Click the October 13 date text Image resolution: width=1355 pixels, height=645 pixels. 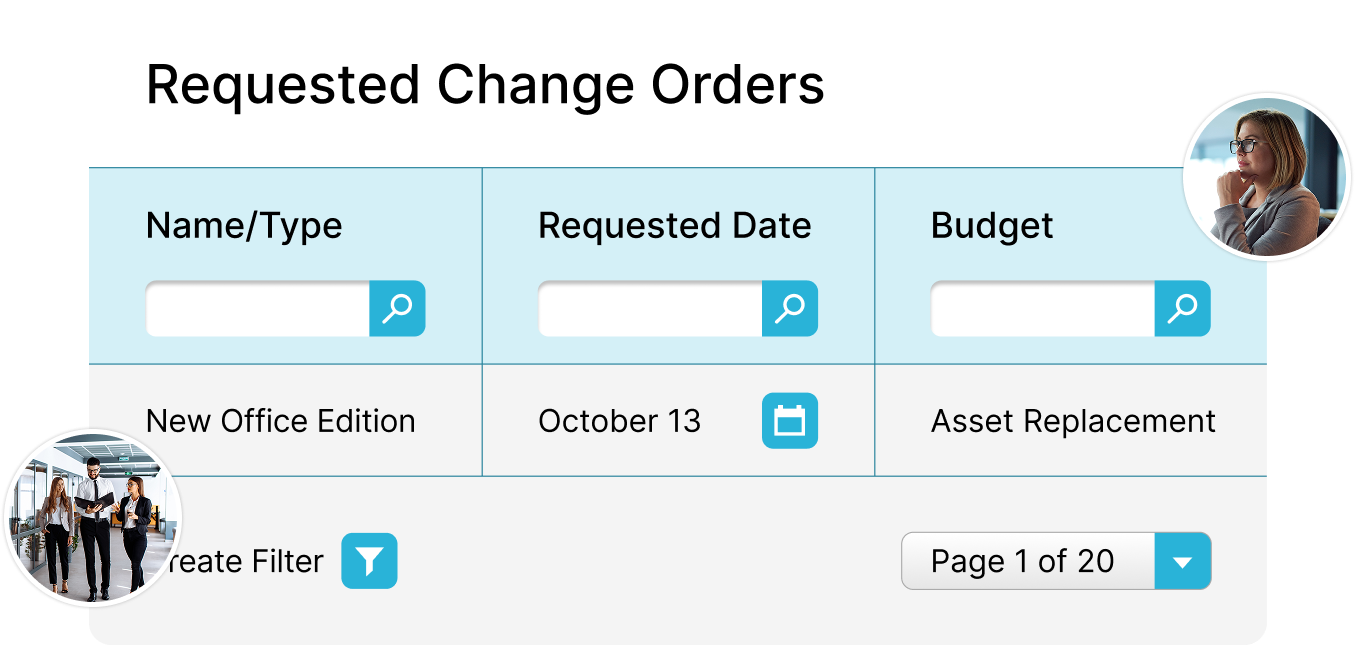[x=620, y=421]
